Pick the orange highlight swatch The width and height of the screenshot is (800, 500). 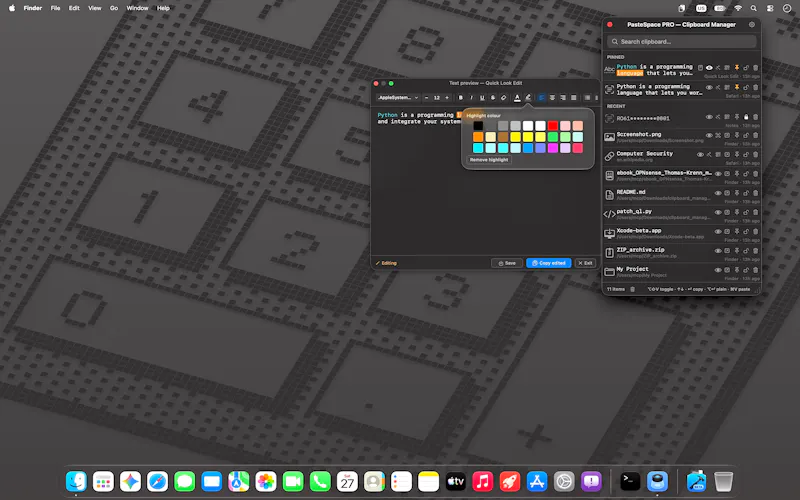click(x=478, y=137)
